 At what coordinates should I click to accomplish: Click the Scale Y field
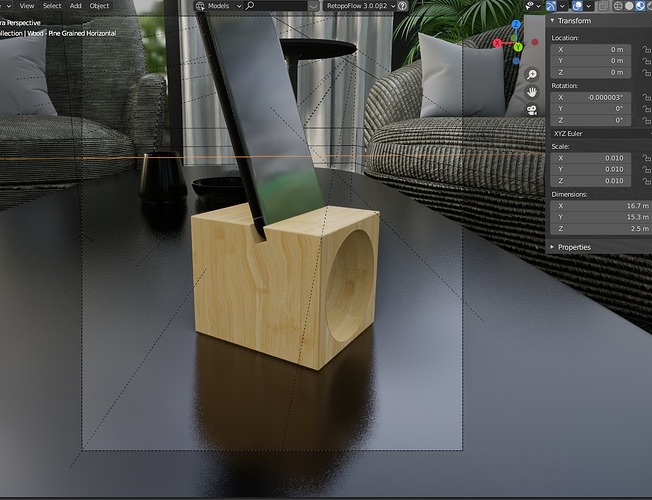click(590, 169)
